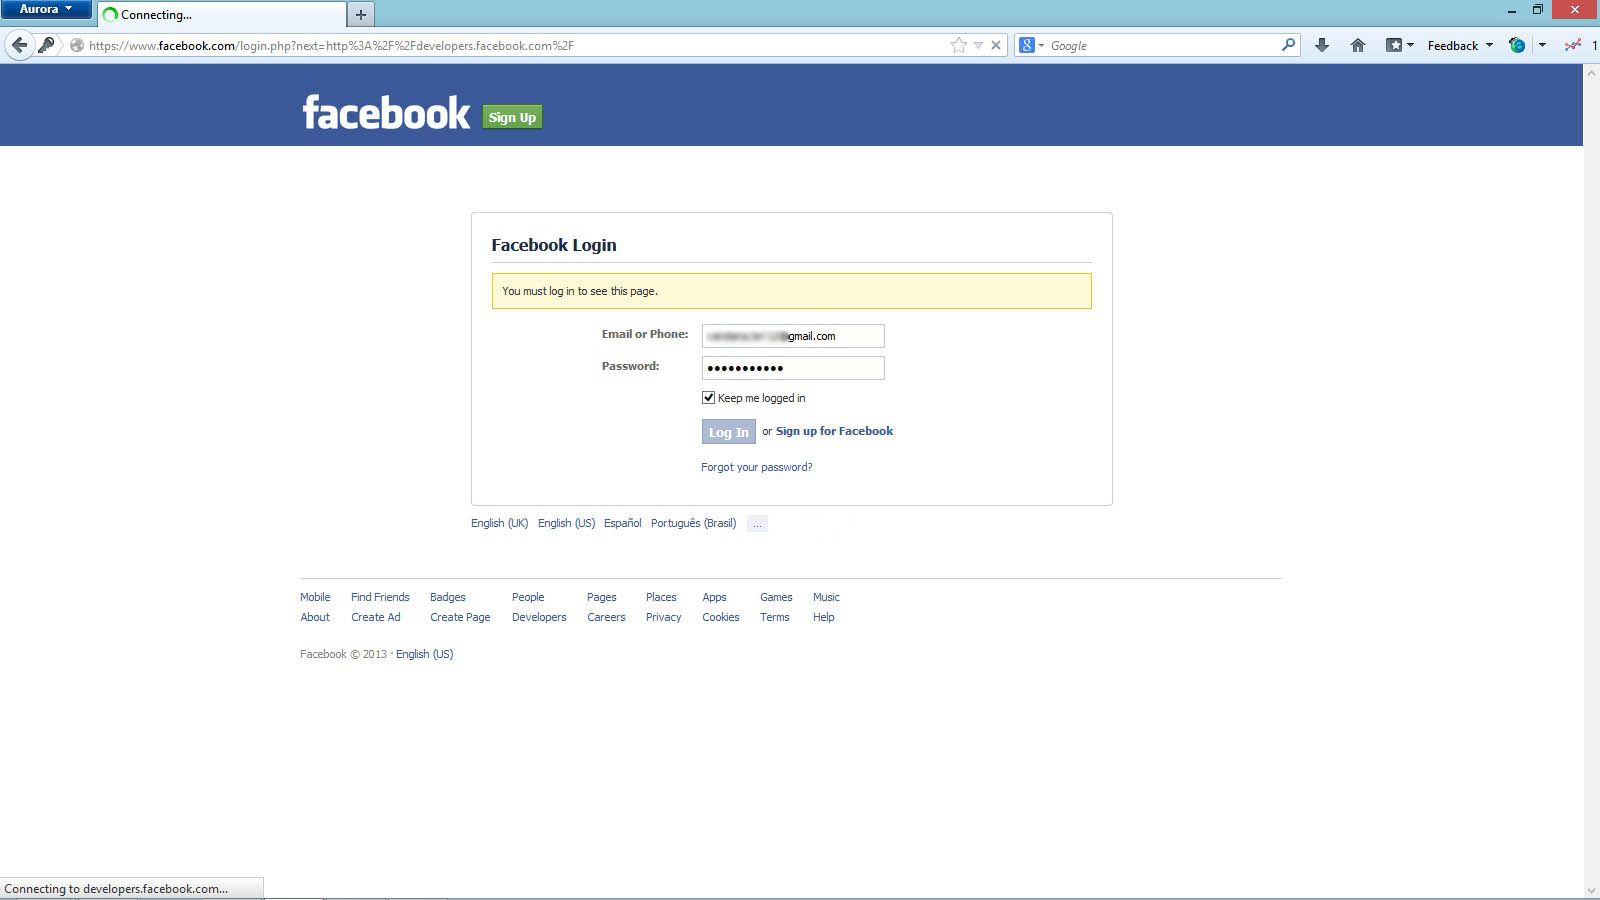Open the Apps footer link
Image resolution: width=1600 pixels, height=900 pixels.
(714, 597)
